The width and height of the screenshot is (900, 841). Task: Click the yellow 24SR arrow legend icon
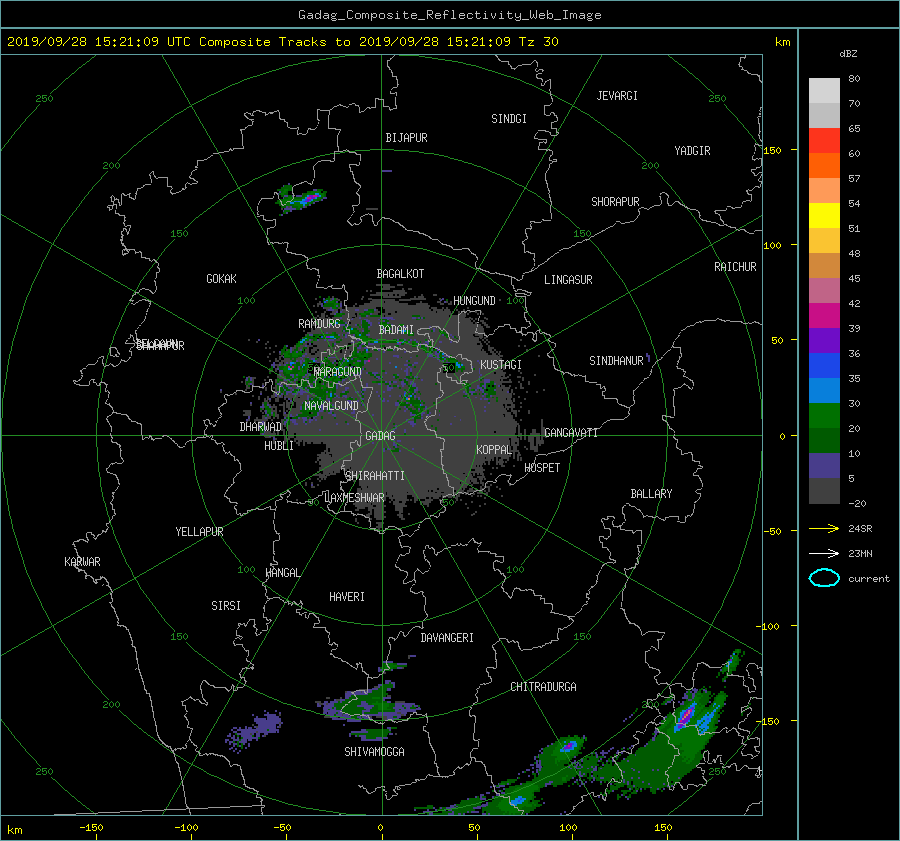coord(824,528)
